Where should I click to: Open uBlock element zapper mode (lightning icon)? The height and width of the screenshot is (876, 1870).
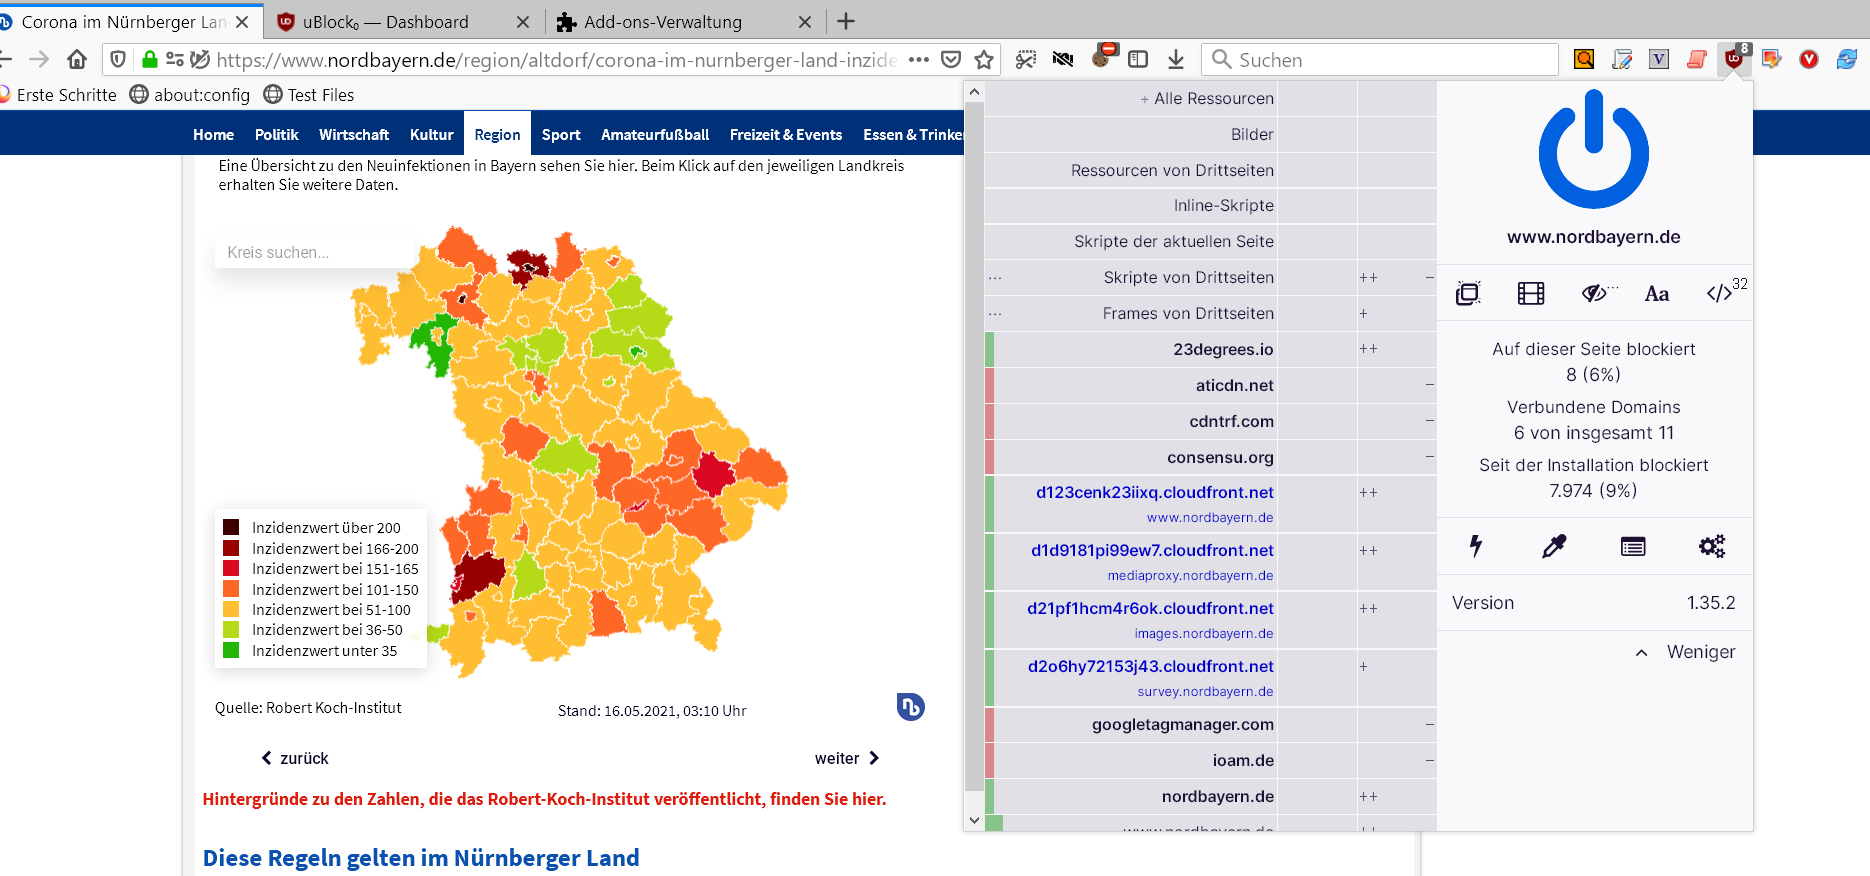(x=1475, y=546)
